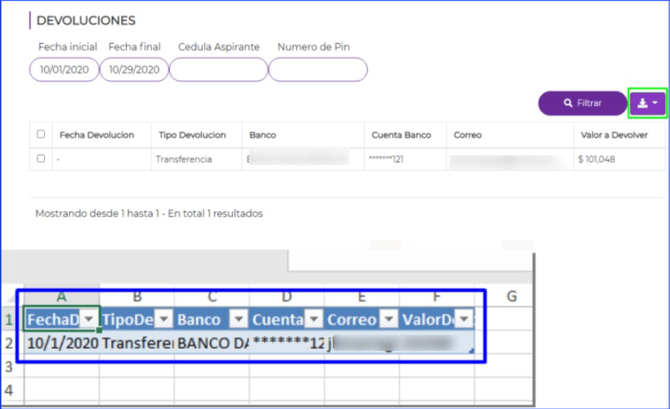
Task: Select Excel row 1 header
Action: click(x=9, y=319)
